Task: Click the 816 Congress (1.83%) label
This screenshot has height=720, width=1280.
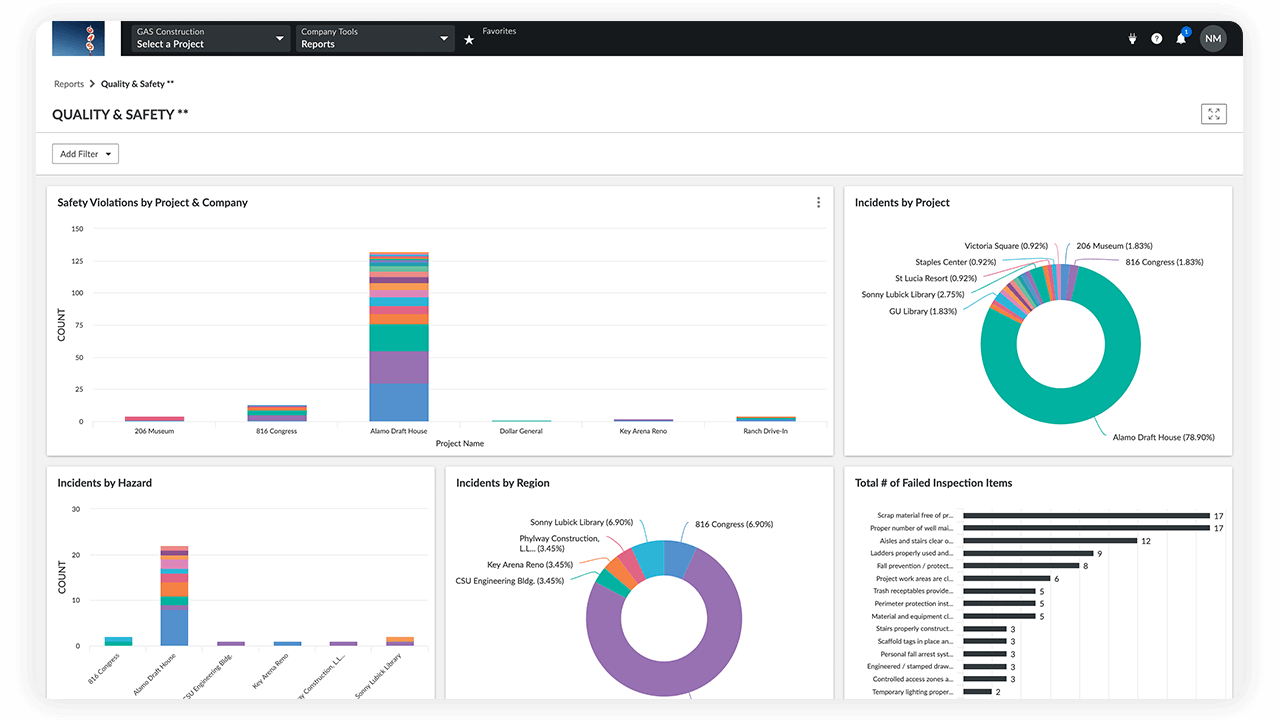Action: pos(1164,262)
